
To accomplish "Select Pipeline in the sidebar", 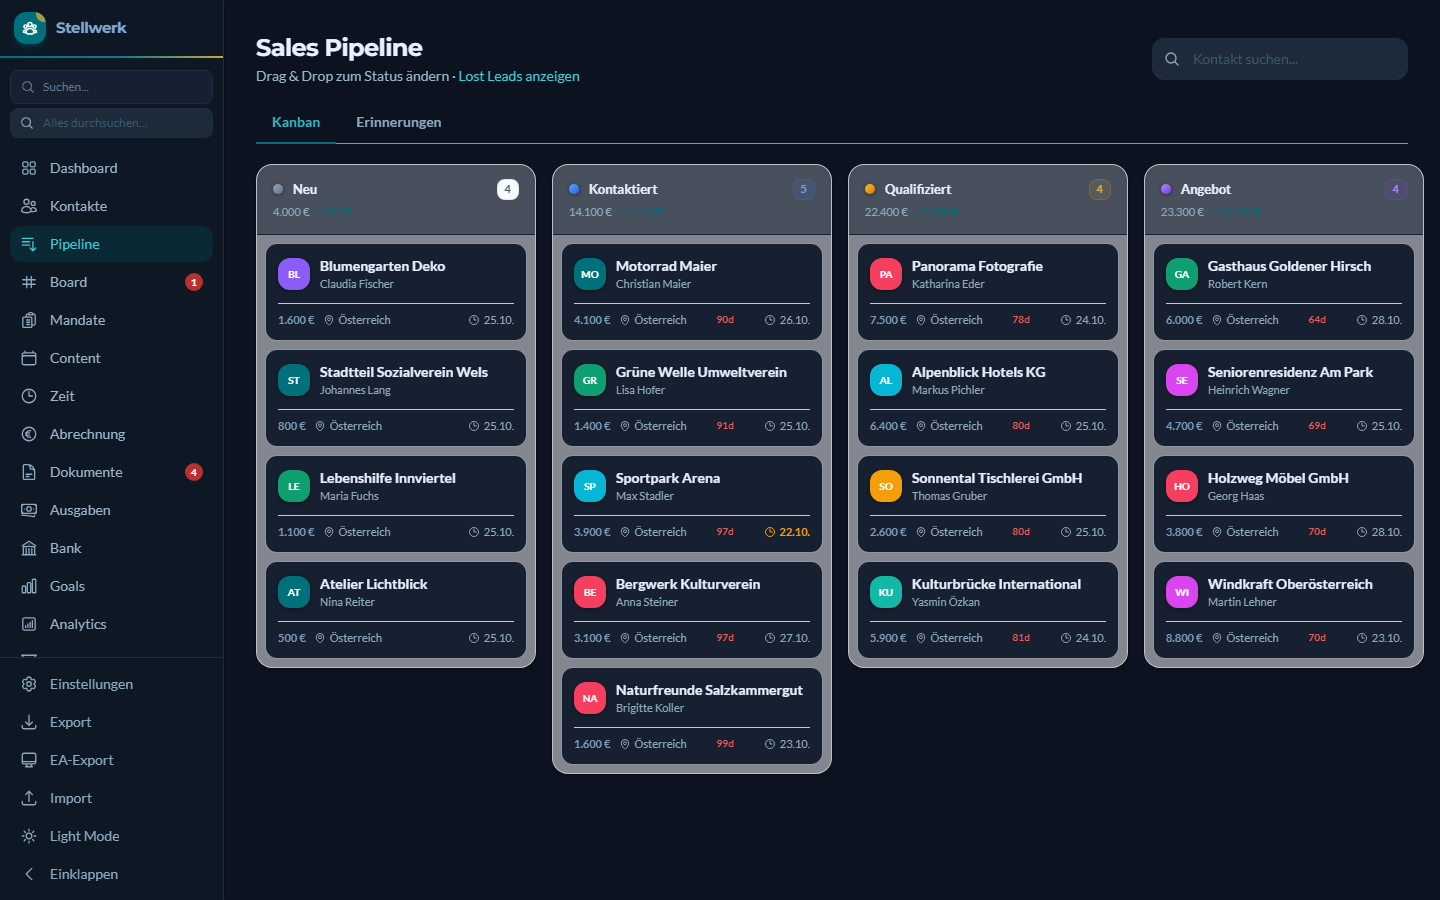I will 111,244.
